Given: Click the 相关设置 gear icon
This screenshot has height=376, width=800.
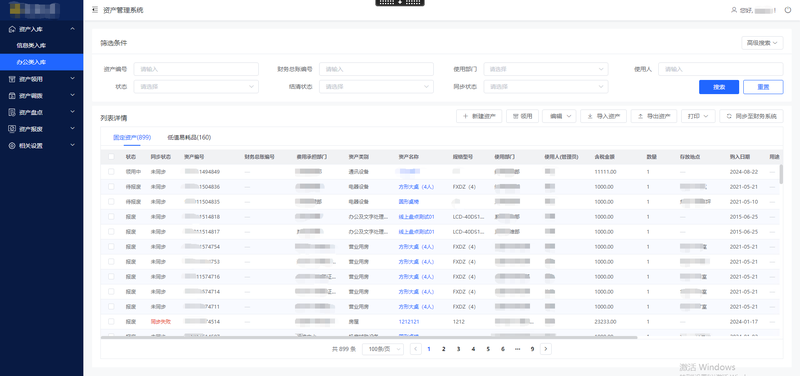Looking at the screenshot, I should point(12,145).
